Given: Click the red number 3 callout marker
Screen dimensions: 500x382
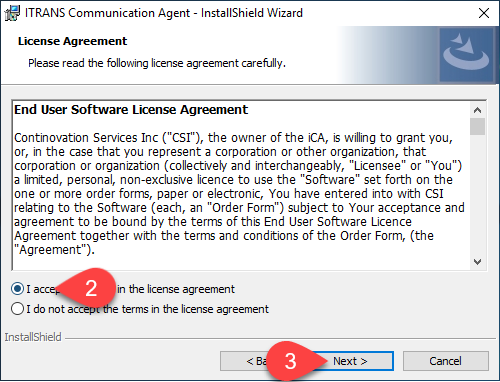Looking at the screenshot, I should [x=291, y=360].
